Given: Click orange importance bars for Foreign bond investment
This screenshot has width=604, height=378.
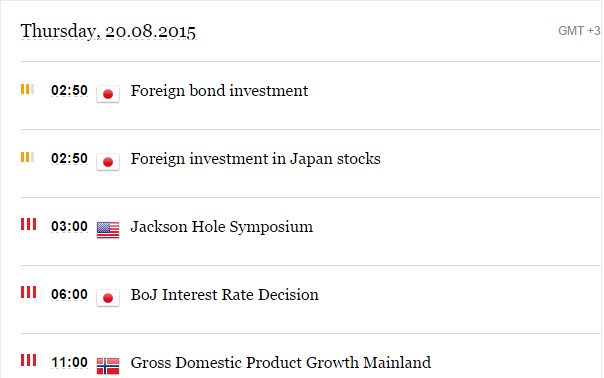Looking at the screenshot, I should point(28,89).
